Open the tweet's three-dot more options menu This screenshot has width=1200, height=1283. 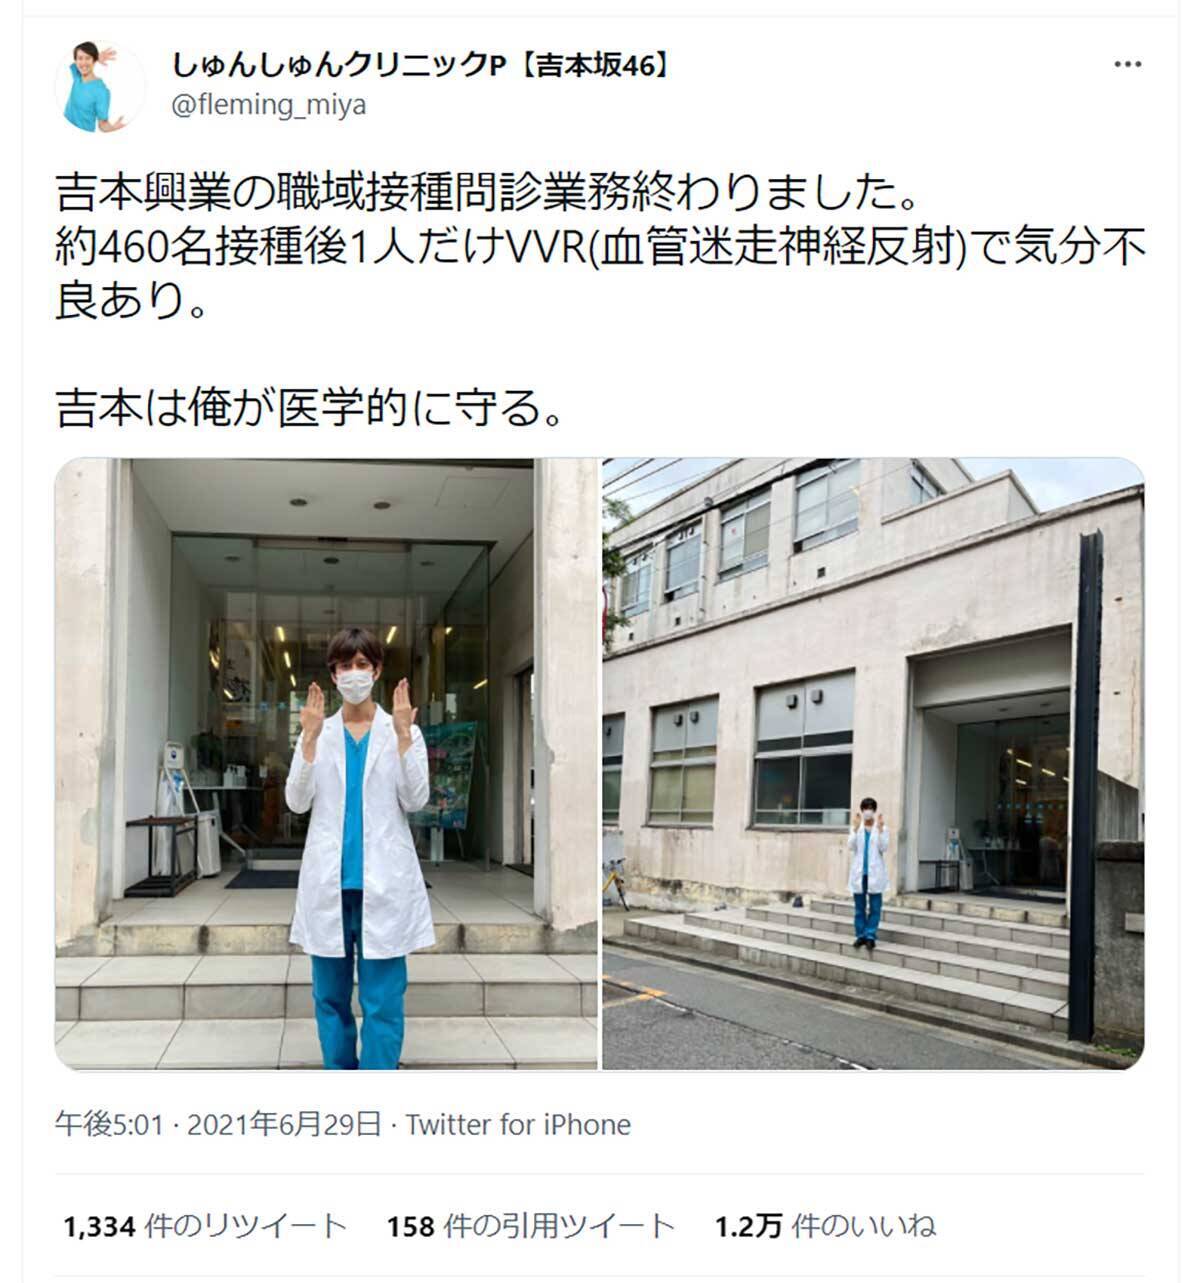1127,65
